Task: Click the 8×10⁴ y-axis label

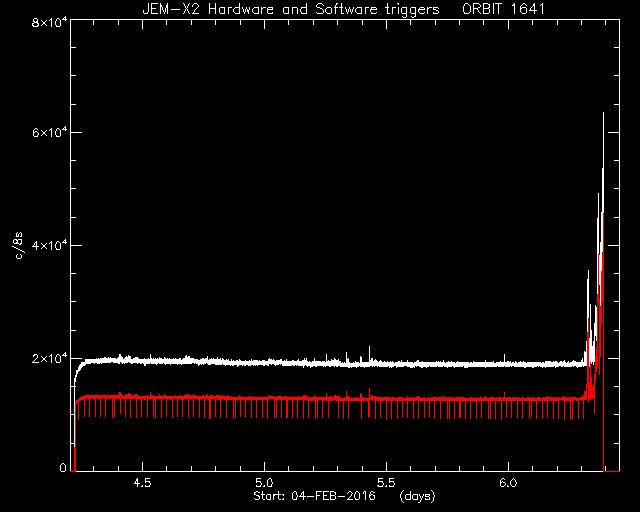Action: pyautogui.click(x=49, y=21)
